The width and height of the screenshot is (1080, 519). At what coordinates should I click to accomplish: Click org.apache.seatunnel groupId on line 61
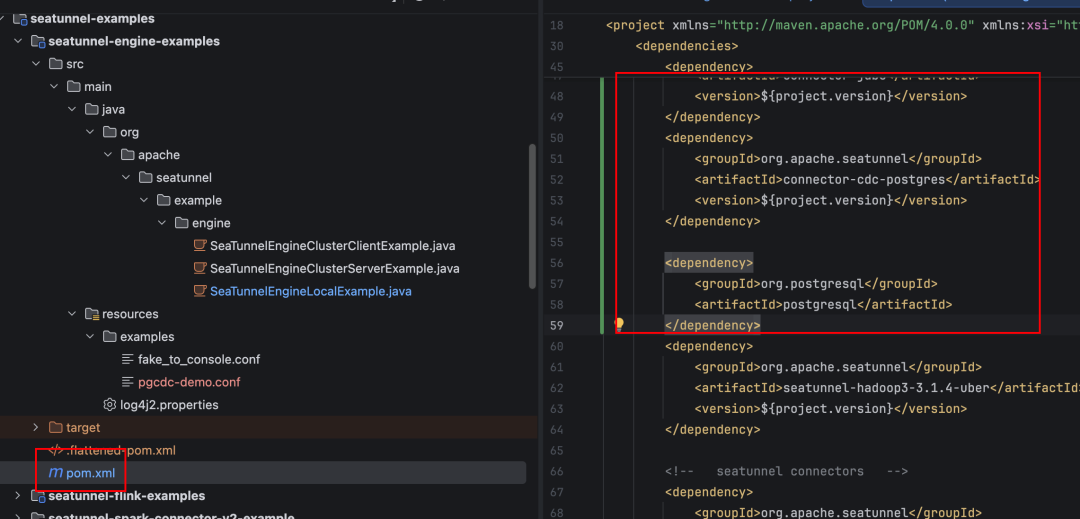click(x=834, y=367)
